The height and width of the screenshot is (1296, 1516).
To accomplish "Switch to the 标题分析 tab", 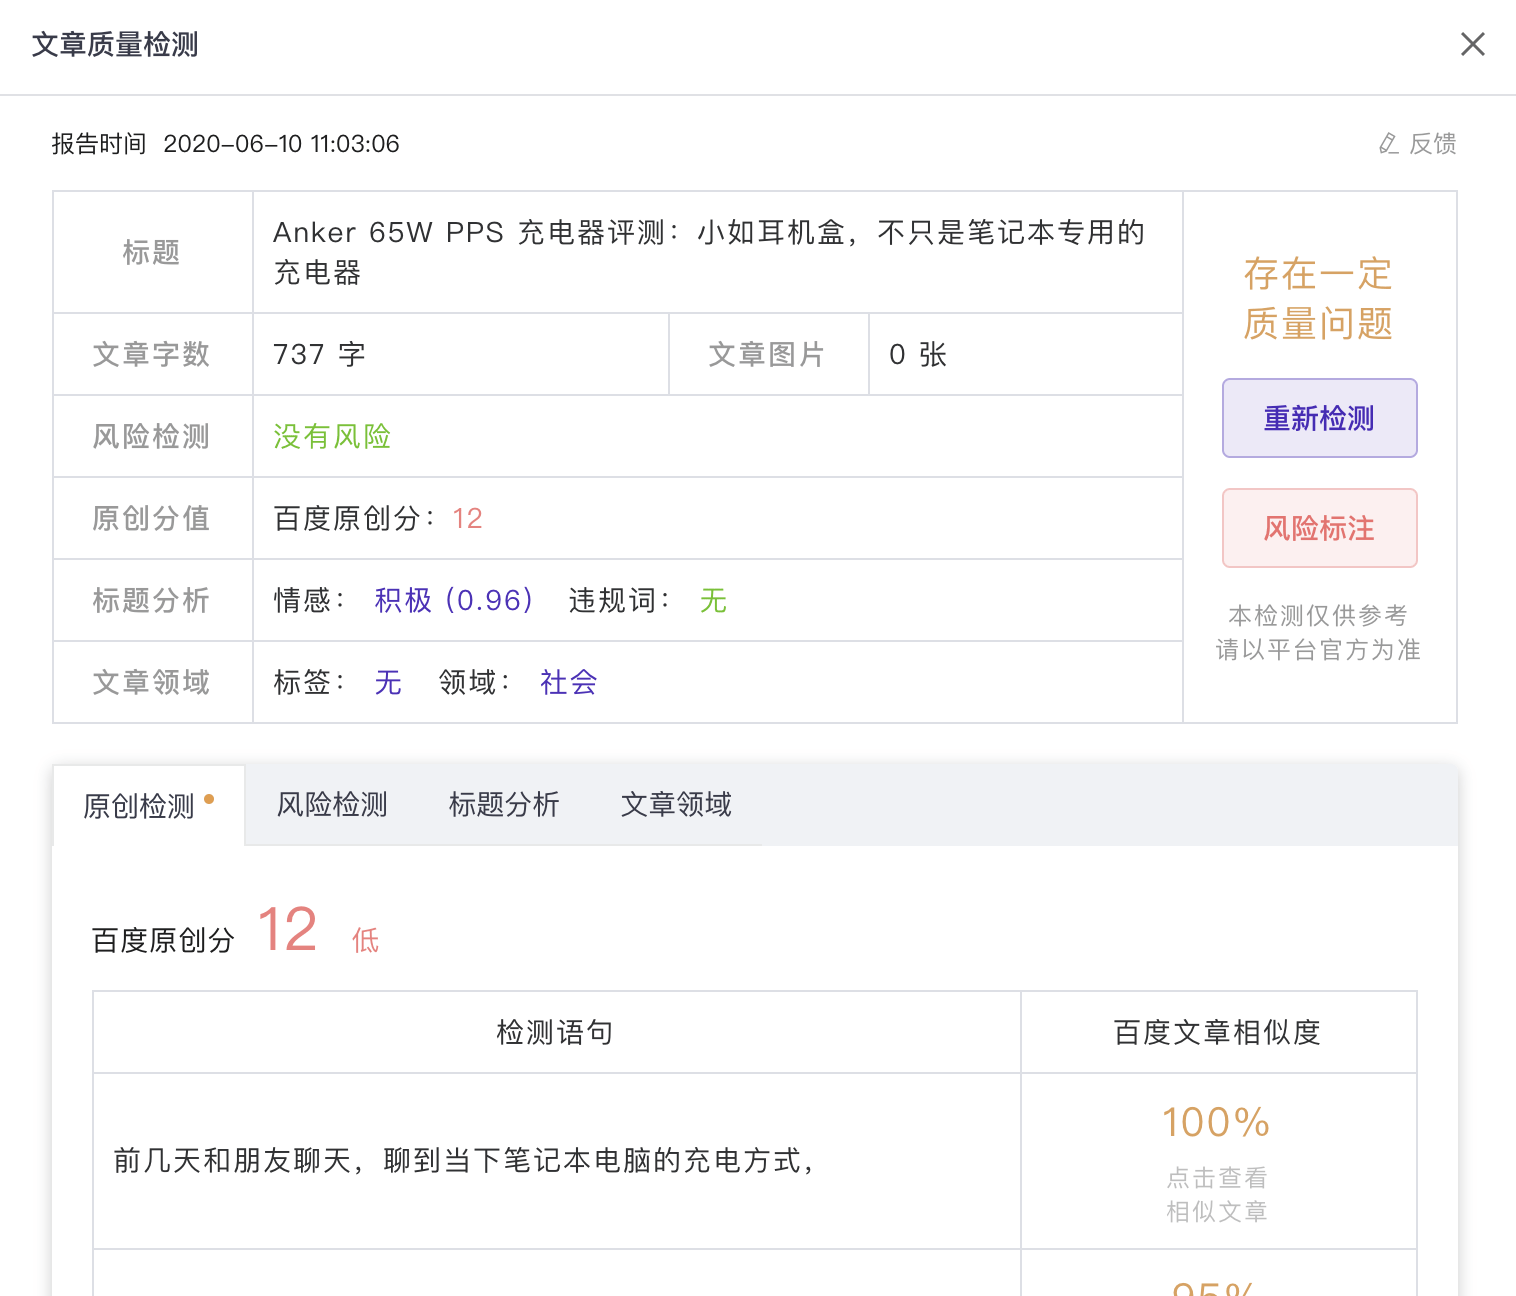I will (x=504, y=805).
